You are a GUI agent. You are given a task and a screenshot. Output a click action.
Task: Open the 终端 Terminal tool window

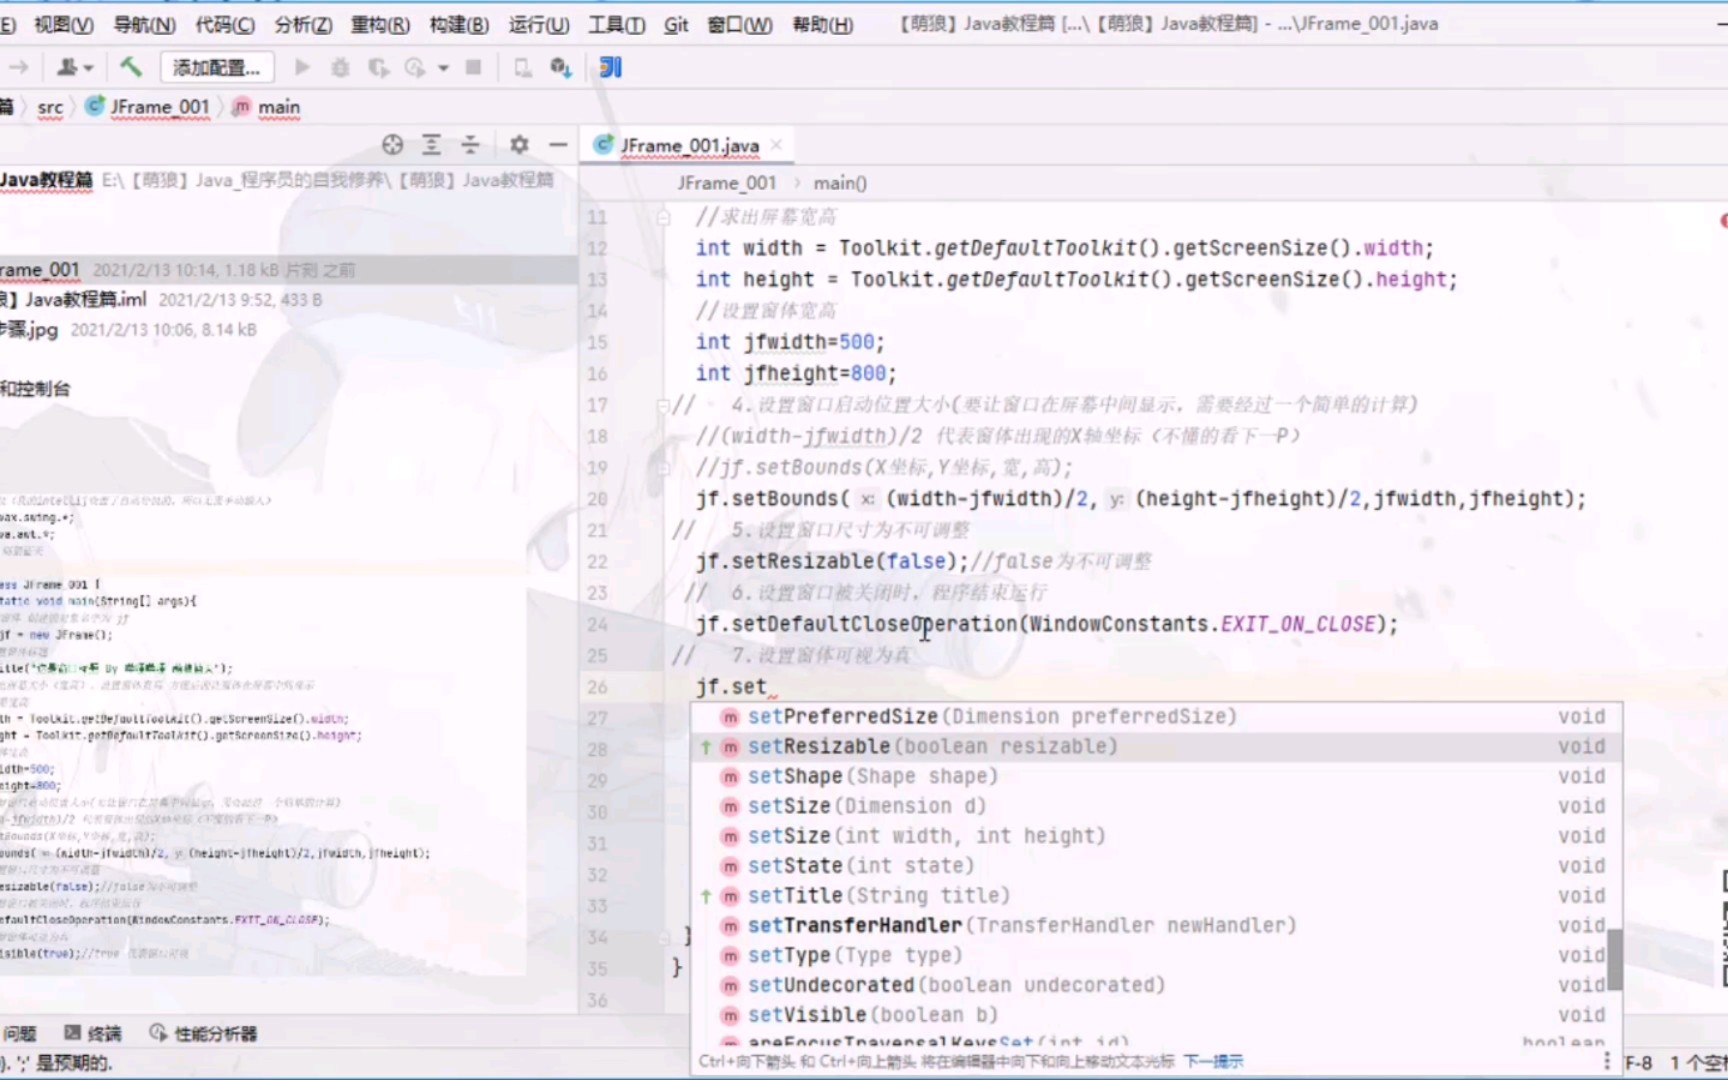tap(94, 1033)
